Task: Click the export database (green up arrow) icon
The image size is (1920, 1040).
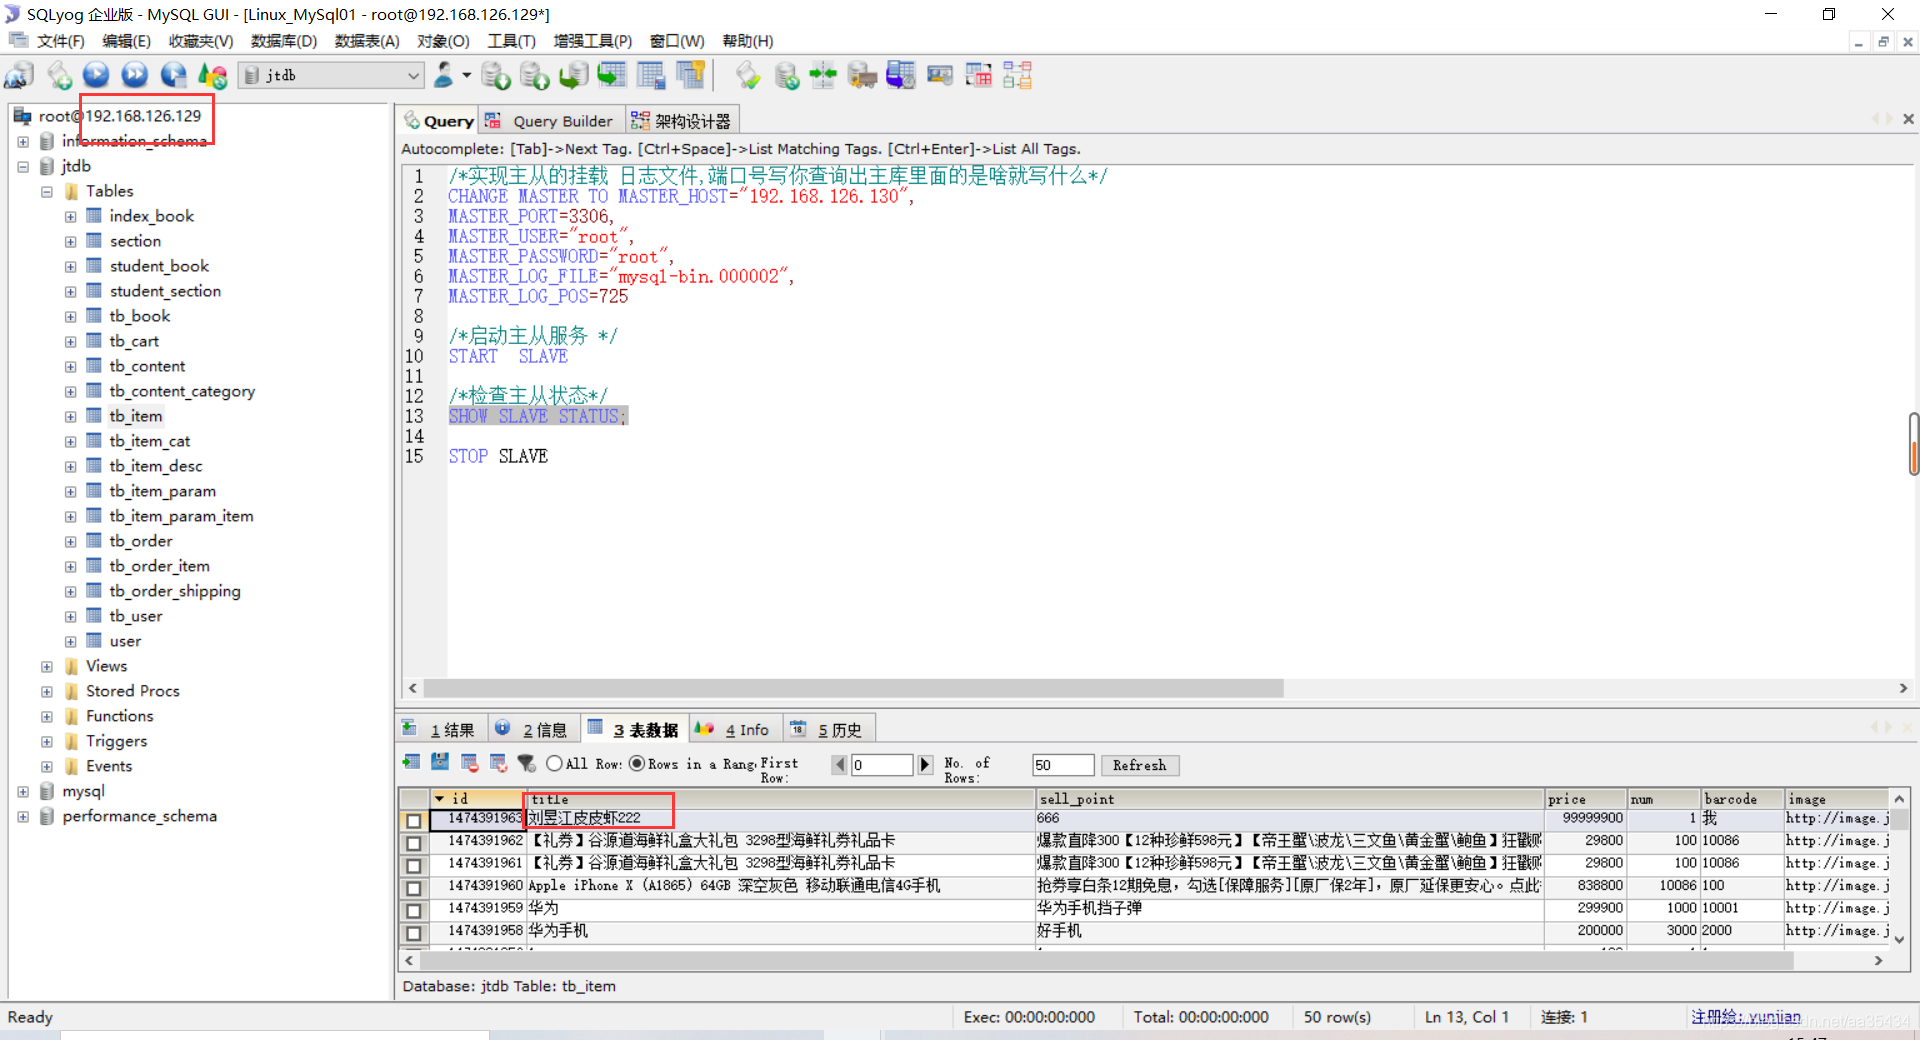Action: coord(535,75)
